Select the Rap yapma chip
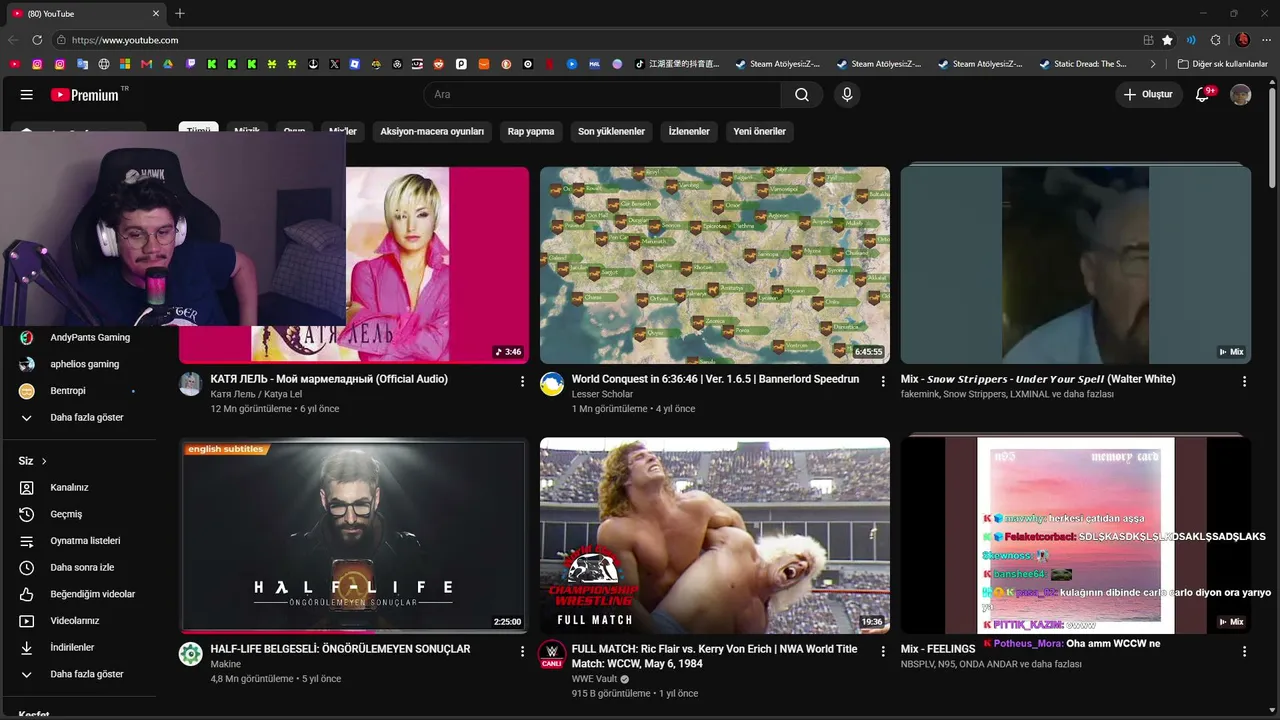 pos(531,131)
